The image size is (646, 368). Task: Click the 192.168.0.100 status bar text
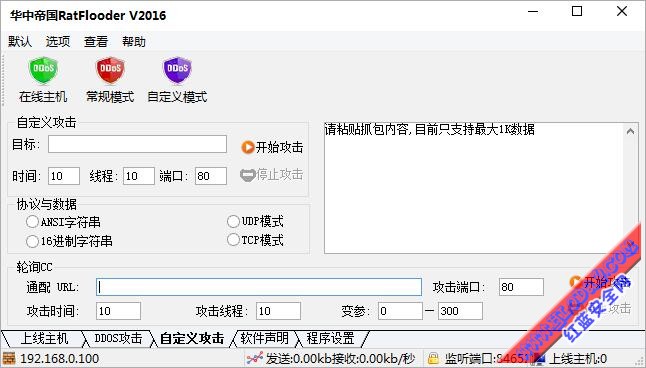point(59,359)
